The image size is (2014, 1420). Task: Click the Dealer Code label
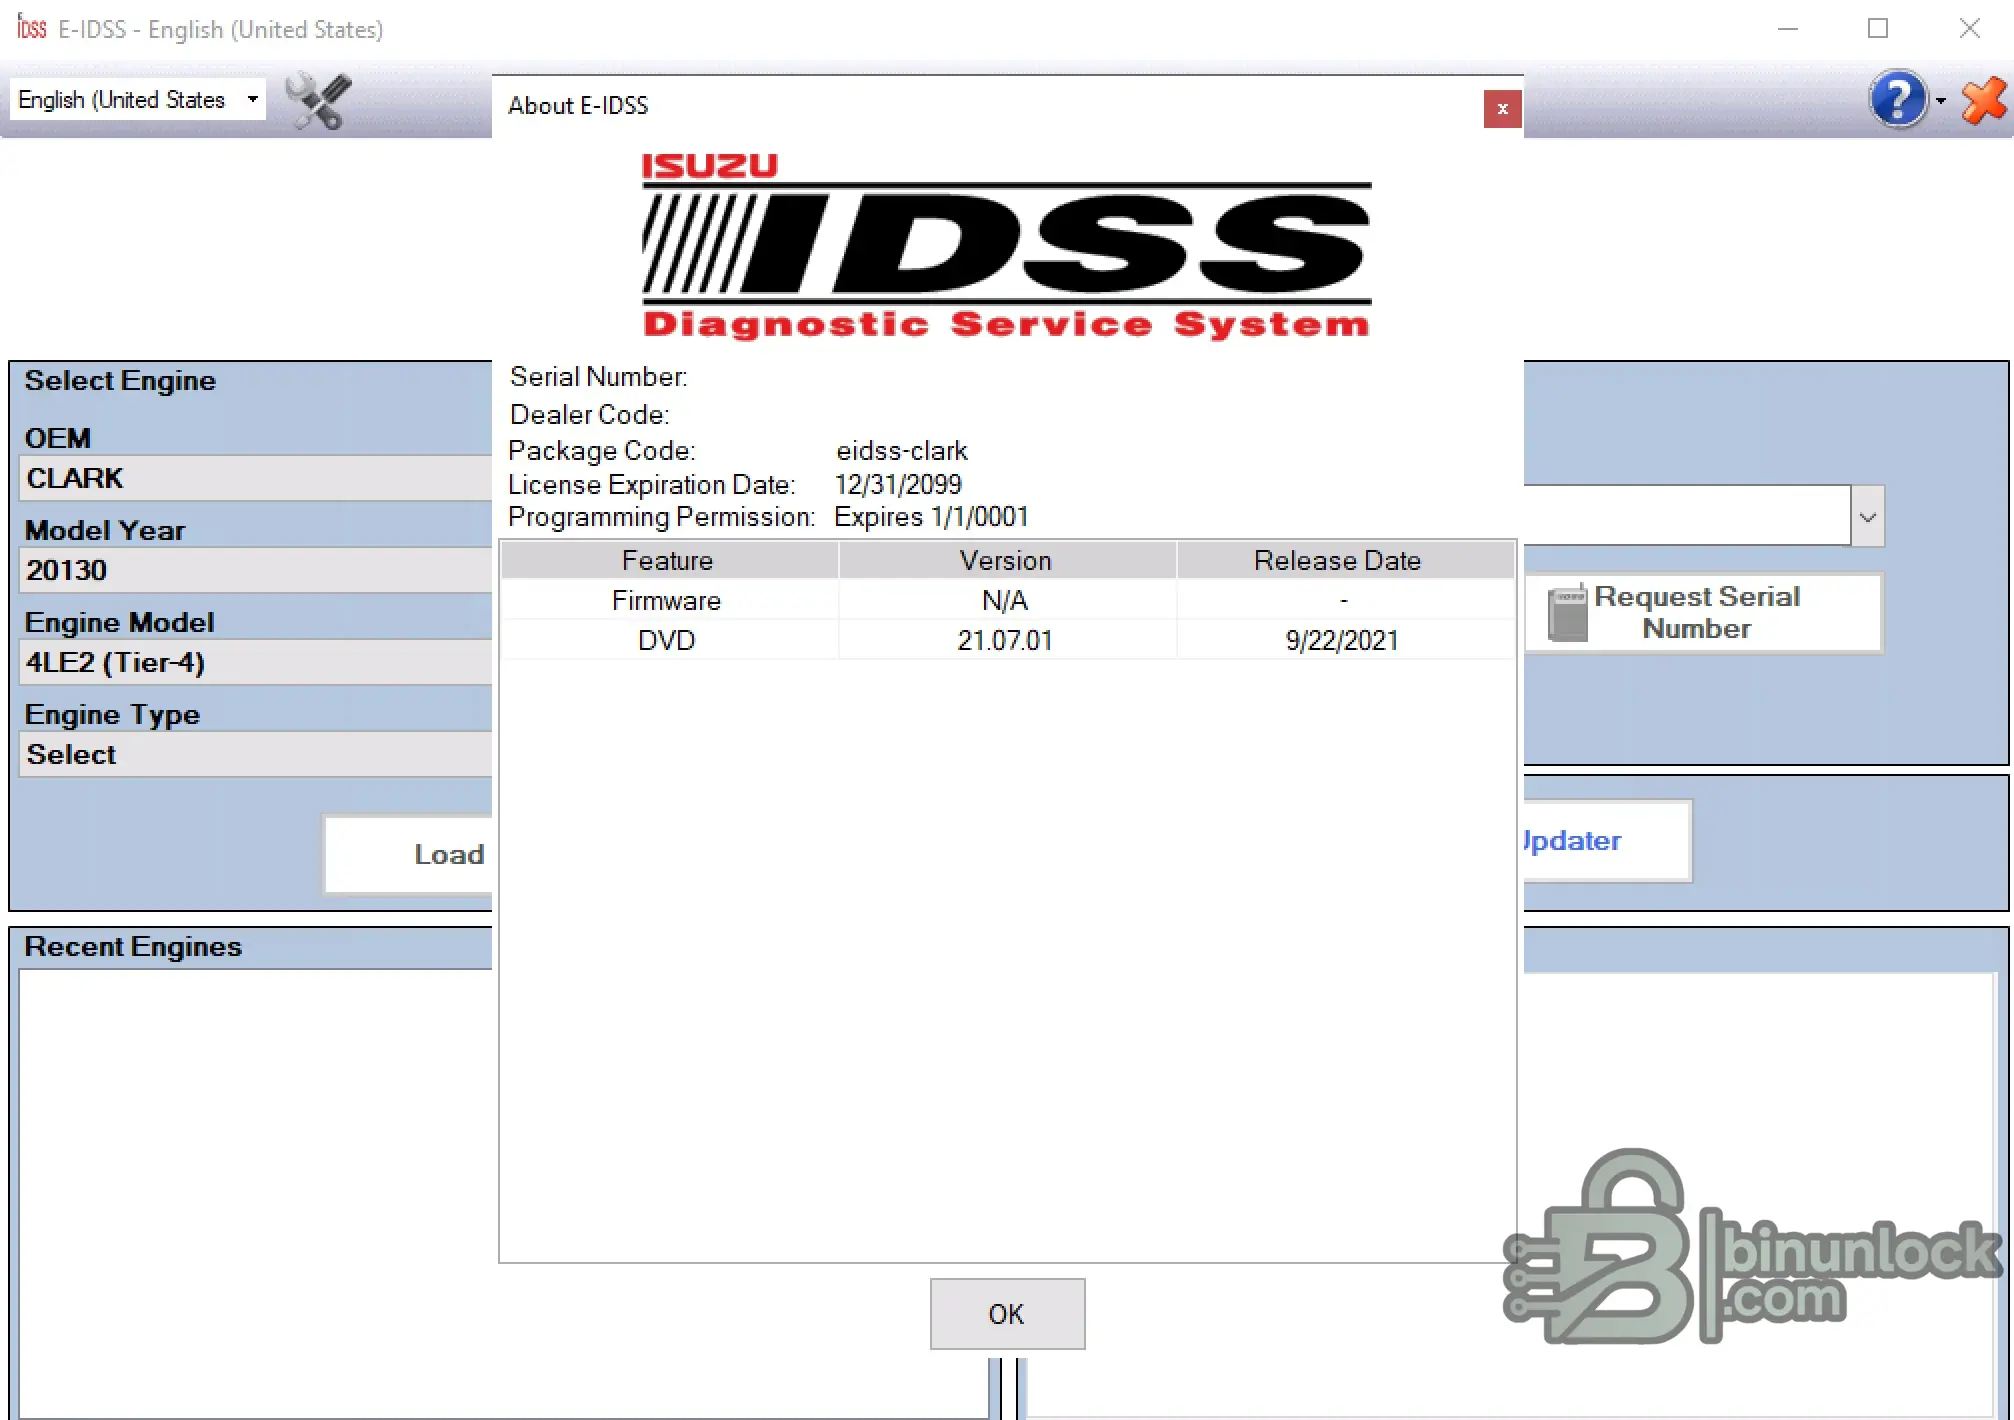pyautogui.click(x=590, y=415)
